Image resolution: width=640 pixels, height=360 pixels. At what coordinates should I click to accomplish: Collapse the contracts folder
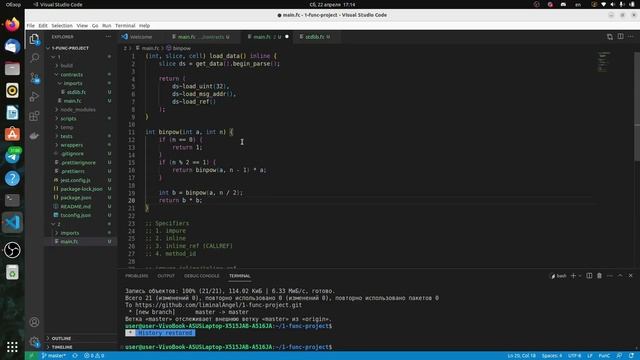pos(71,75)
